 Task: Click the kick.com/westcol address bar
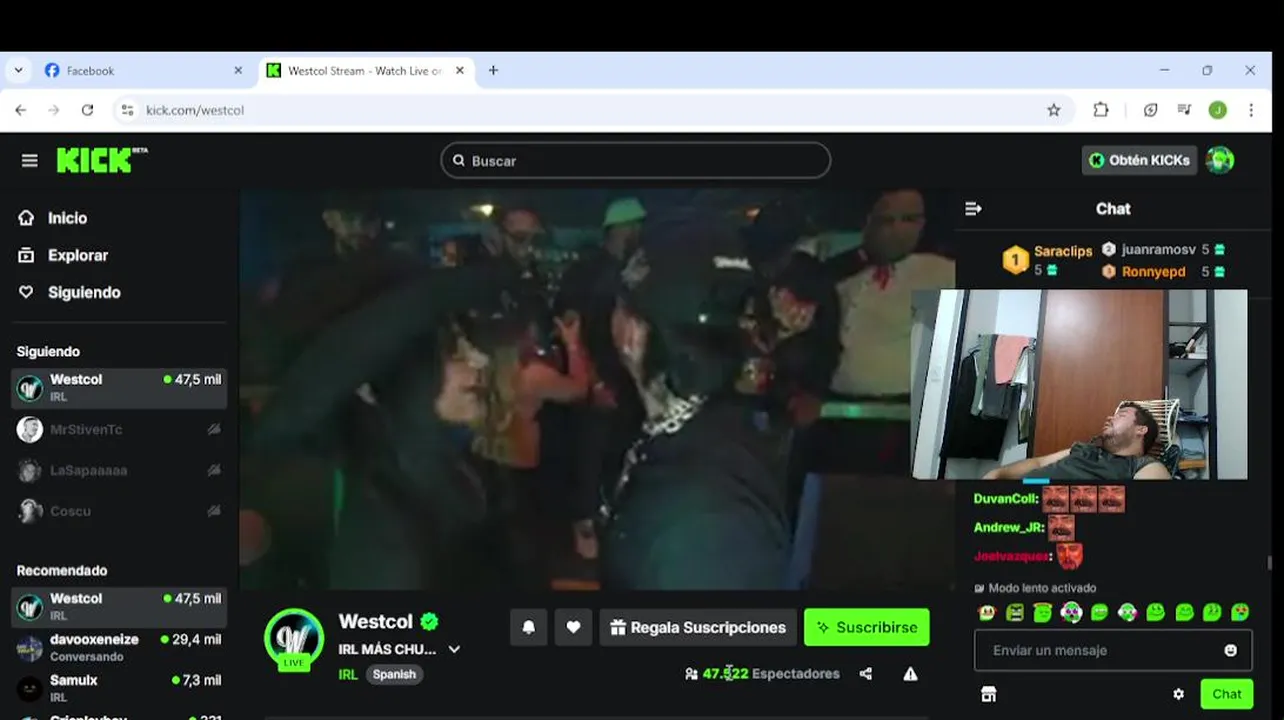[x=593, y=110]
